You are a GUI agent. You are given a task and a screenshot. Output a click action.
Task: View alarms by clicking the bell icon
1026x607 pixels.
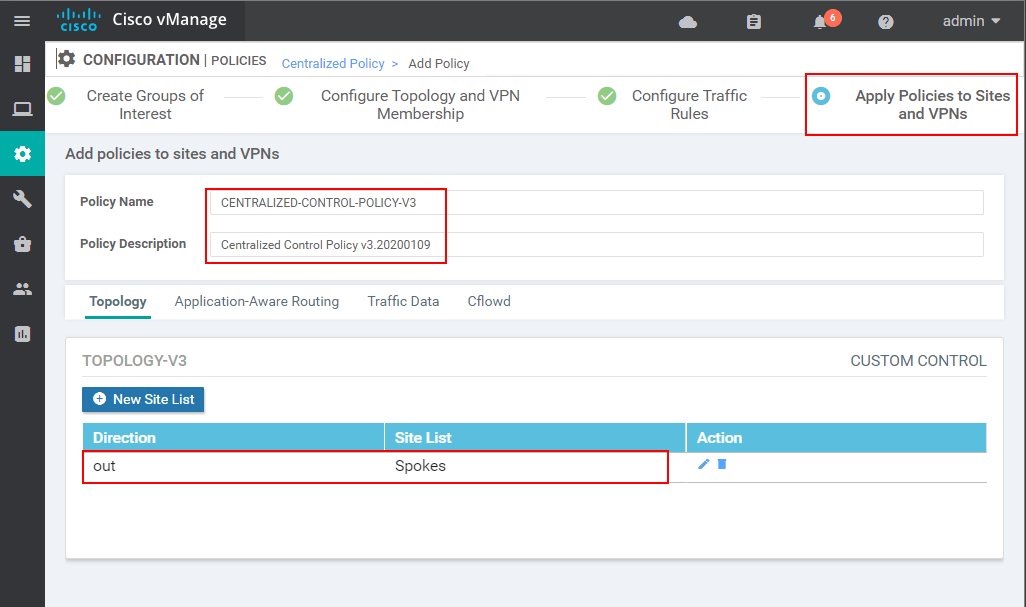[x=818, y=21]
